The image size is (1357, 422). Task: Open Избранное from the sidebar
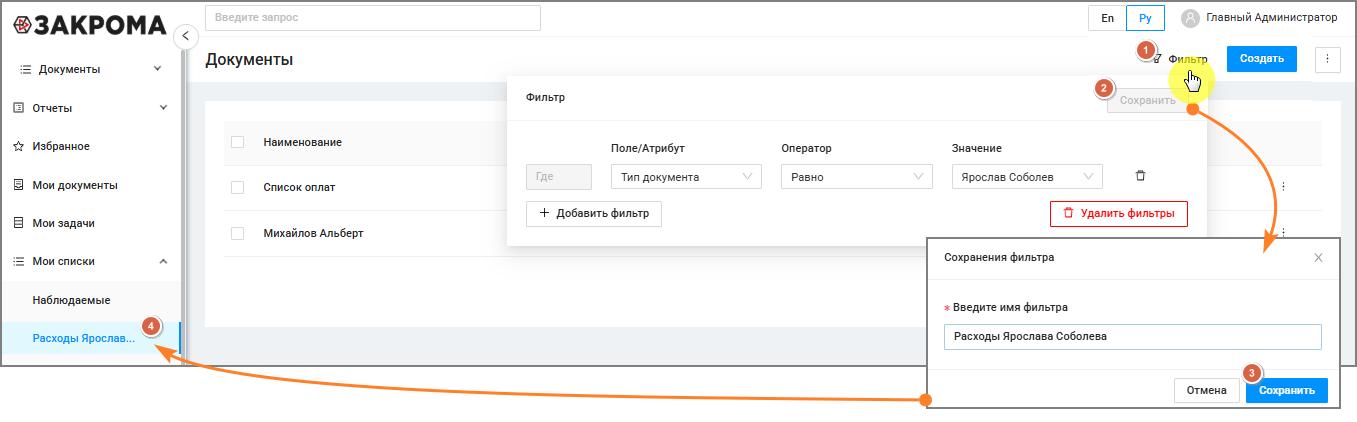(60, 146)
